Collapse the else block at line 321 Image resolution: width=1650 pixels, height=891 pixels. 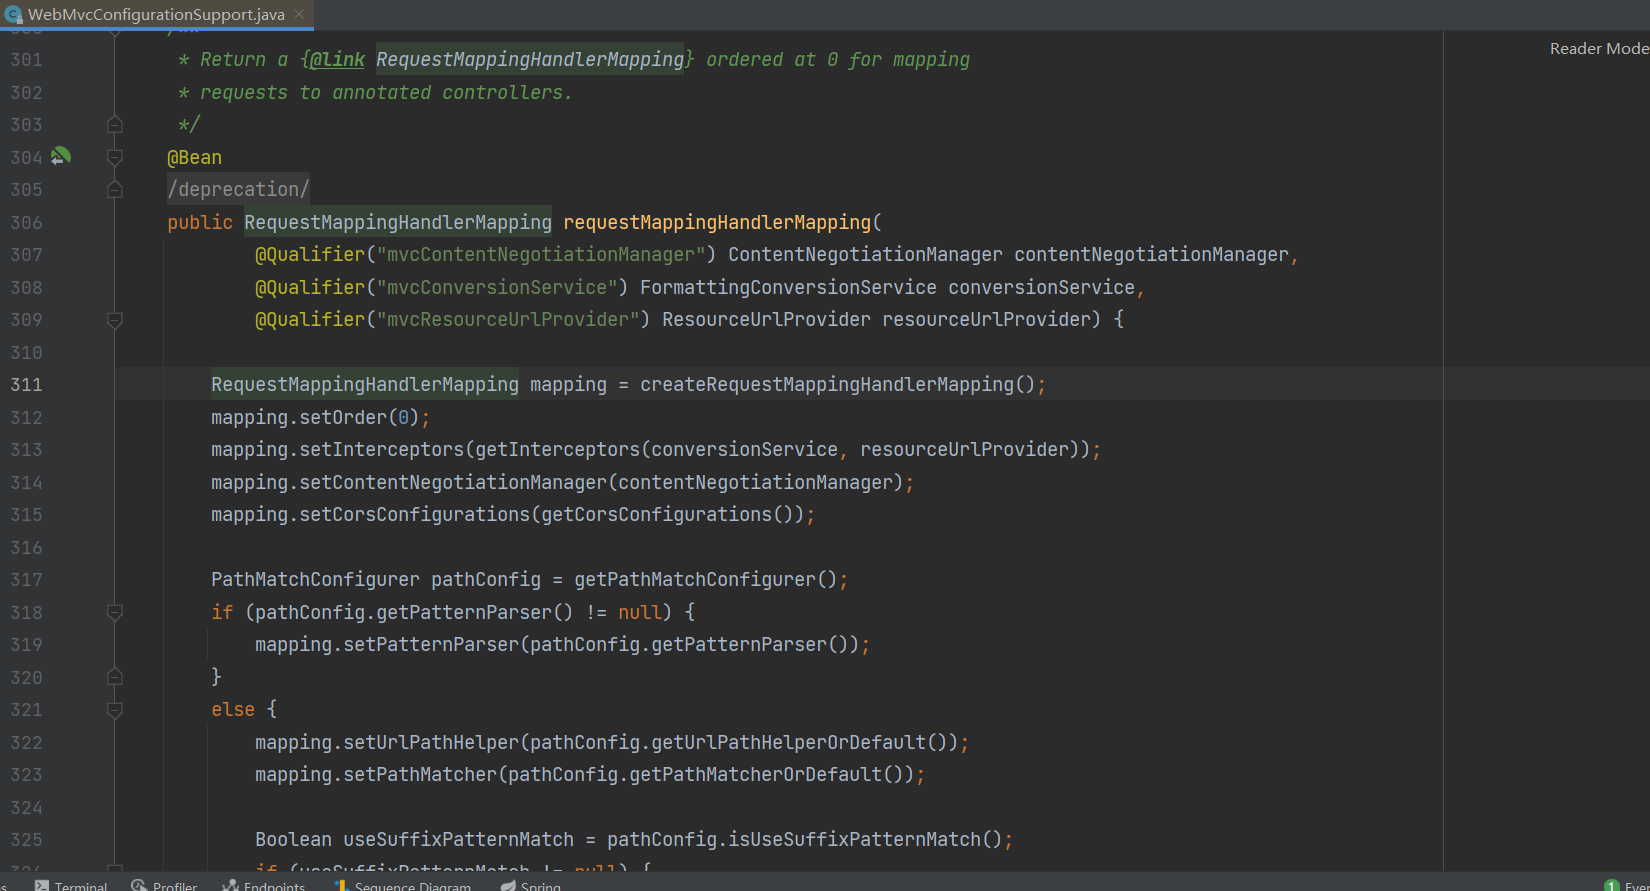coord(115,710)
